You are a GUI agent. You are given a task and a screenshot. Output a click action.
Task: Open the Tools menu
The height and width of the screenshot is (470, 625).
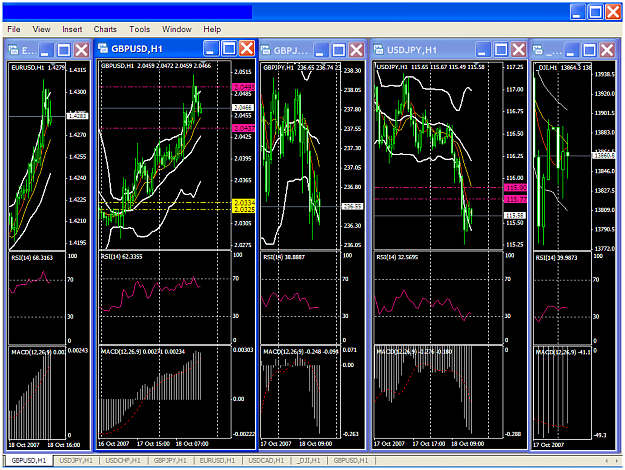tap(140, 29)
